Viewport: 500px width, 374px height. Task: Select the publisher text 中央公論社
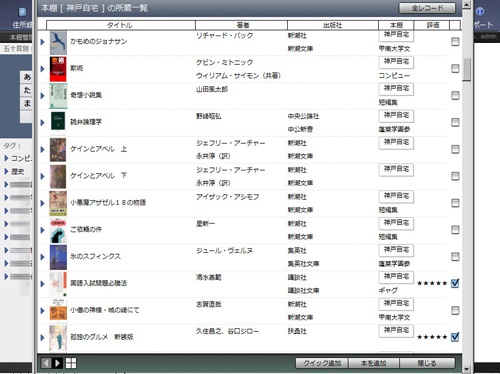coord(303,116)
